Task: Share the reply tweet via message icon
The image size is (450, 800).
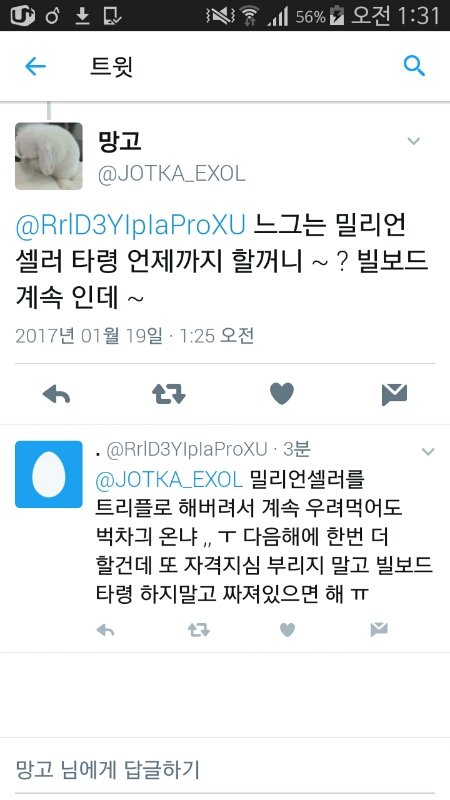Action: 379,630
